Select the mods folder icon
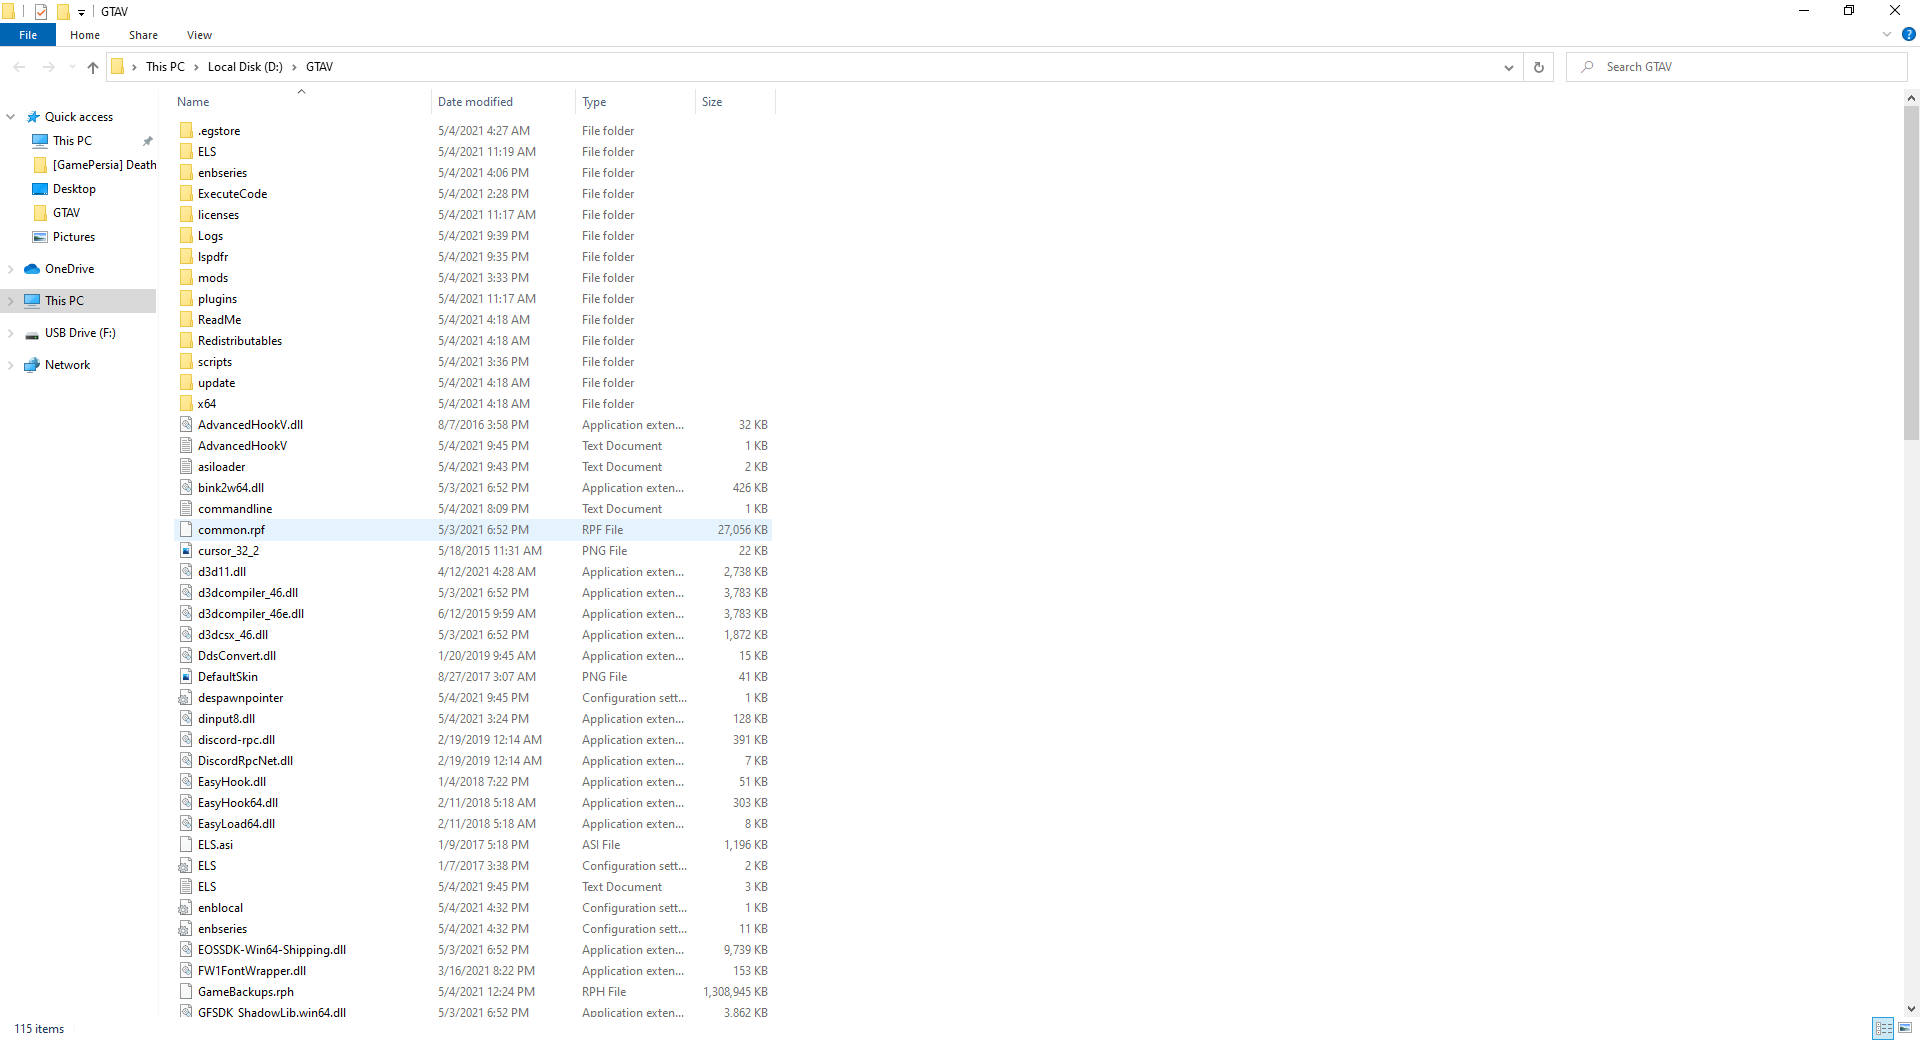This screenshot has height=1040, width=1920. [186, 278]
